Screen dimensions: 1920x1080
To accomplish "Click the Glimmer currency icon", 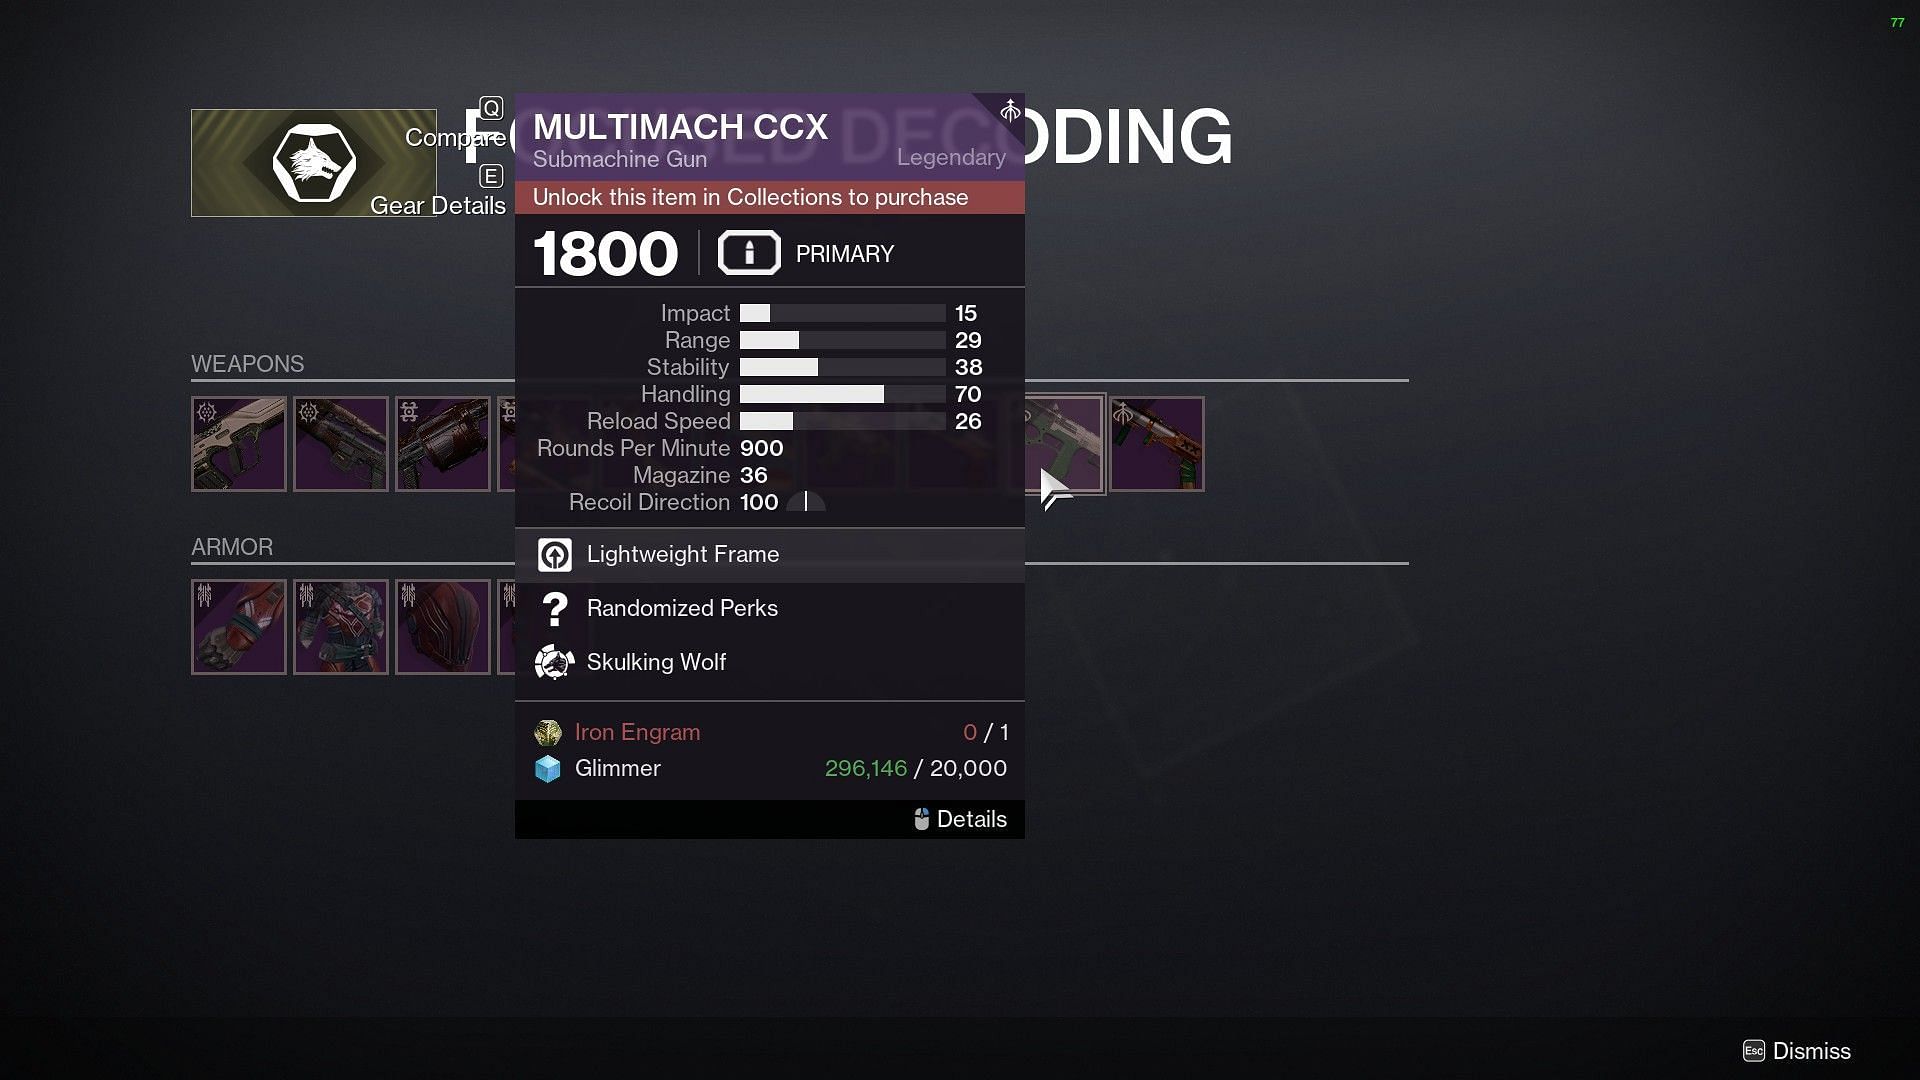I will click(551, 769).
